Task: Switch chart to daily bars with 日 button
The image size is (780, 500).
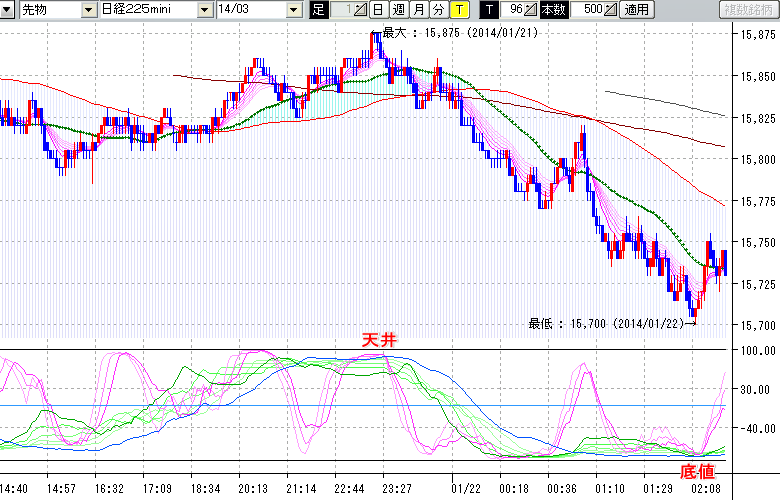Action: coord(379,9)
